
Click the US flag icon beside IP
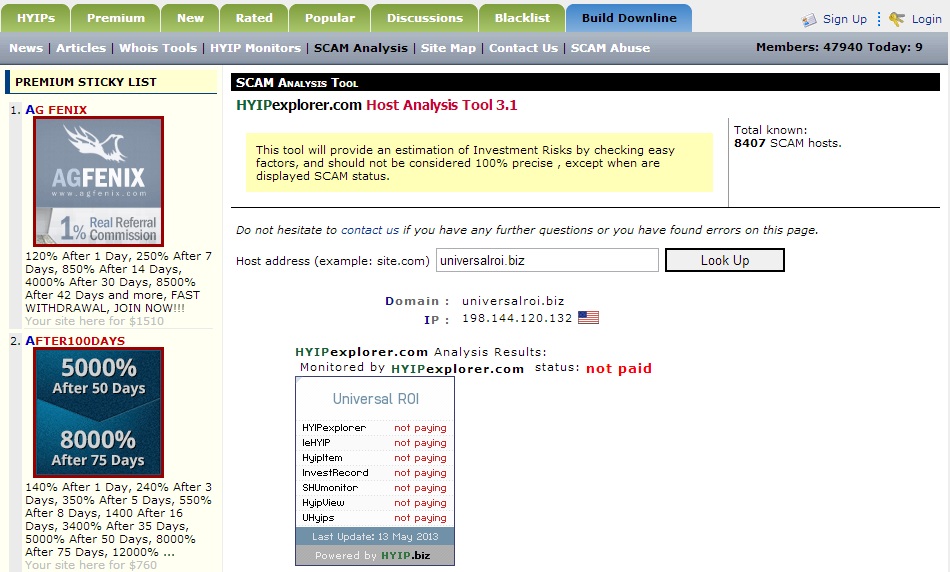588,318
